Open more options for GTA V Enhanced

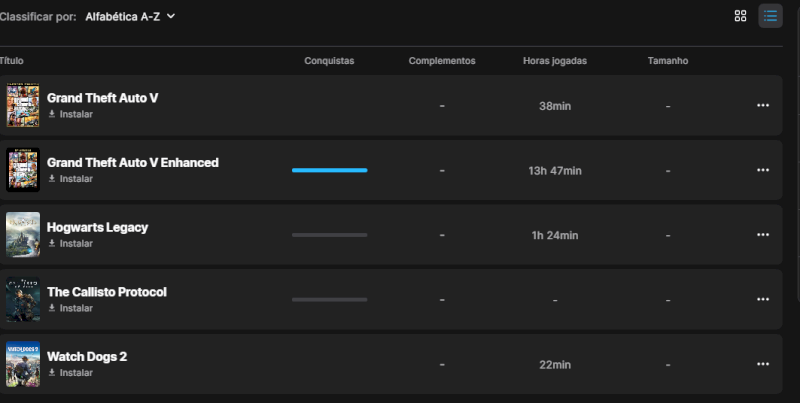coord(763,170)
